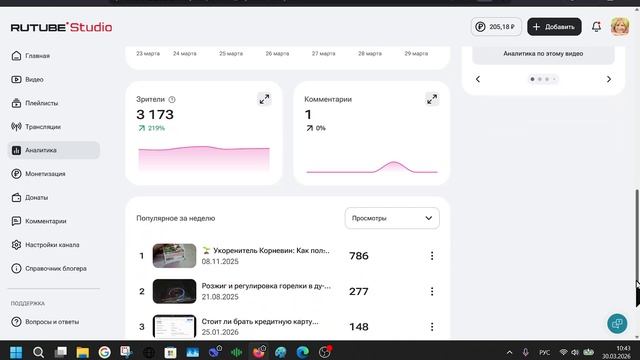
Task: Click the 148 views value
Action: (x=359, y=327)
